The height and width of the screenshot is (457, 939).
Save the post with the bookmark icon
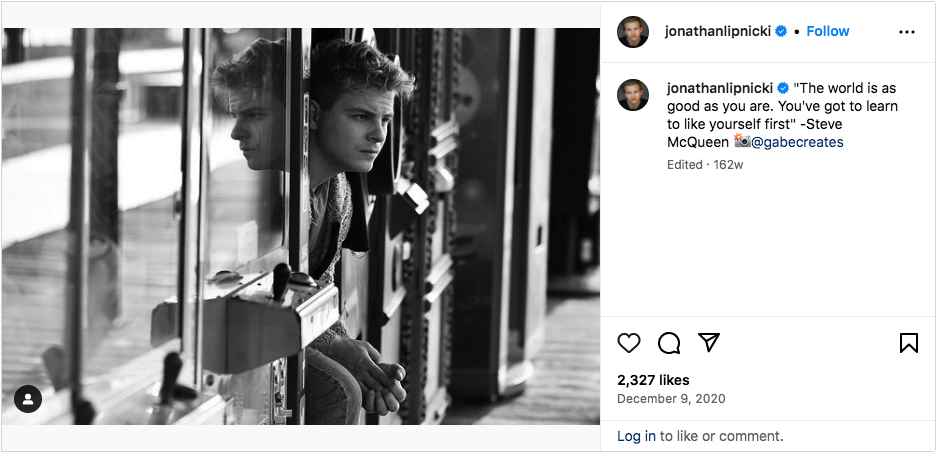(908, 343)
